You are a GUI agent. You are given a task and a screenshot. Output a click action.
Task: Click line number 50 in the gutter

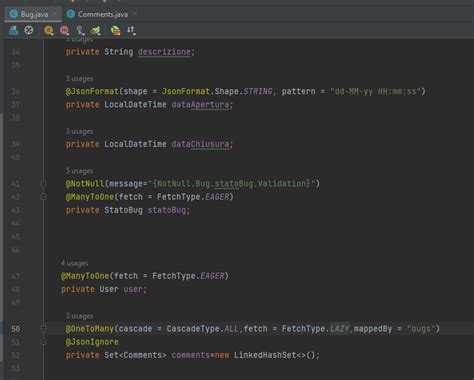click(16, 329)
